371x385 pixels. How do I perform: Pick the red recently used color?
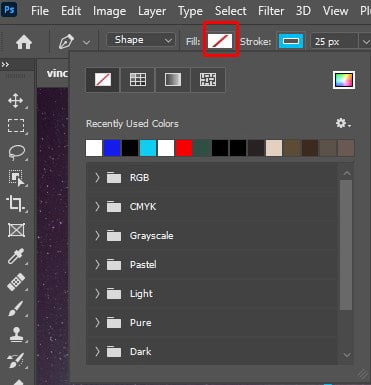184,148
